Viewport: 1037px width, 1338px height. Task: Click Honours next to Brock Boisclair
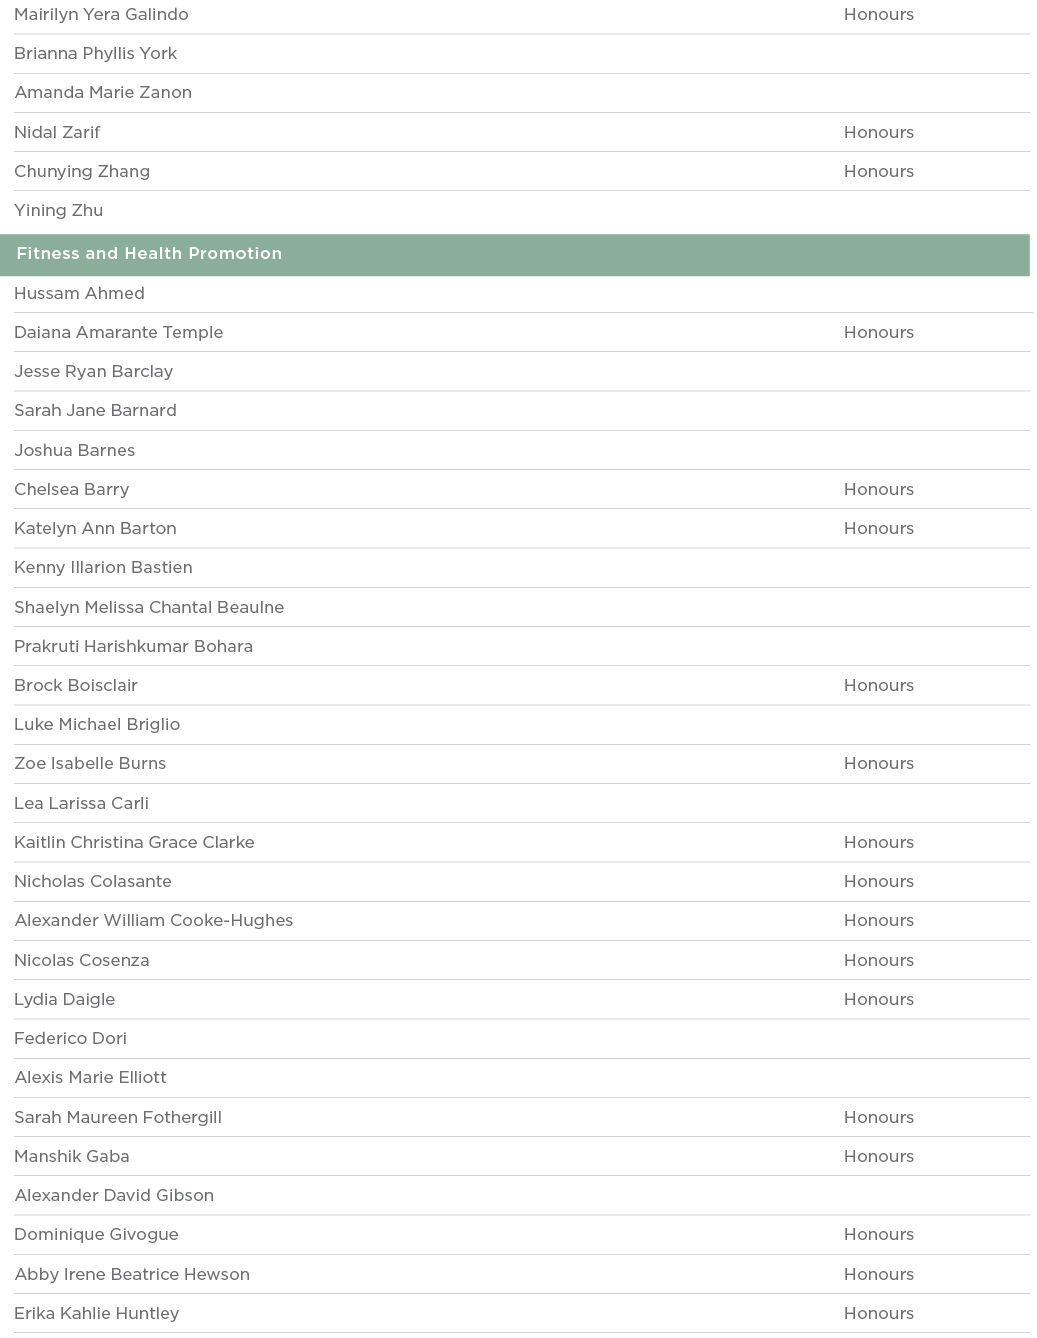tap(878, 685)
